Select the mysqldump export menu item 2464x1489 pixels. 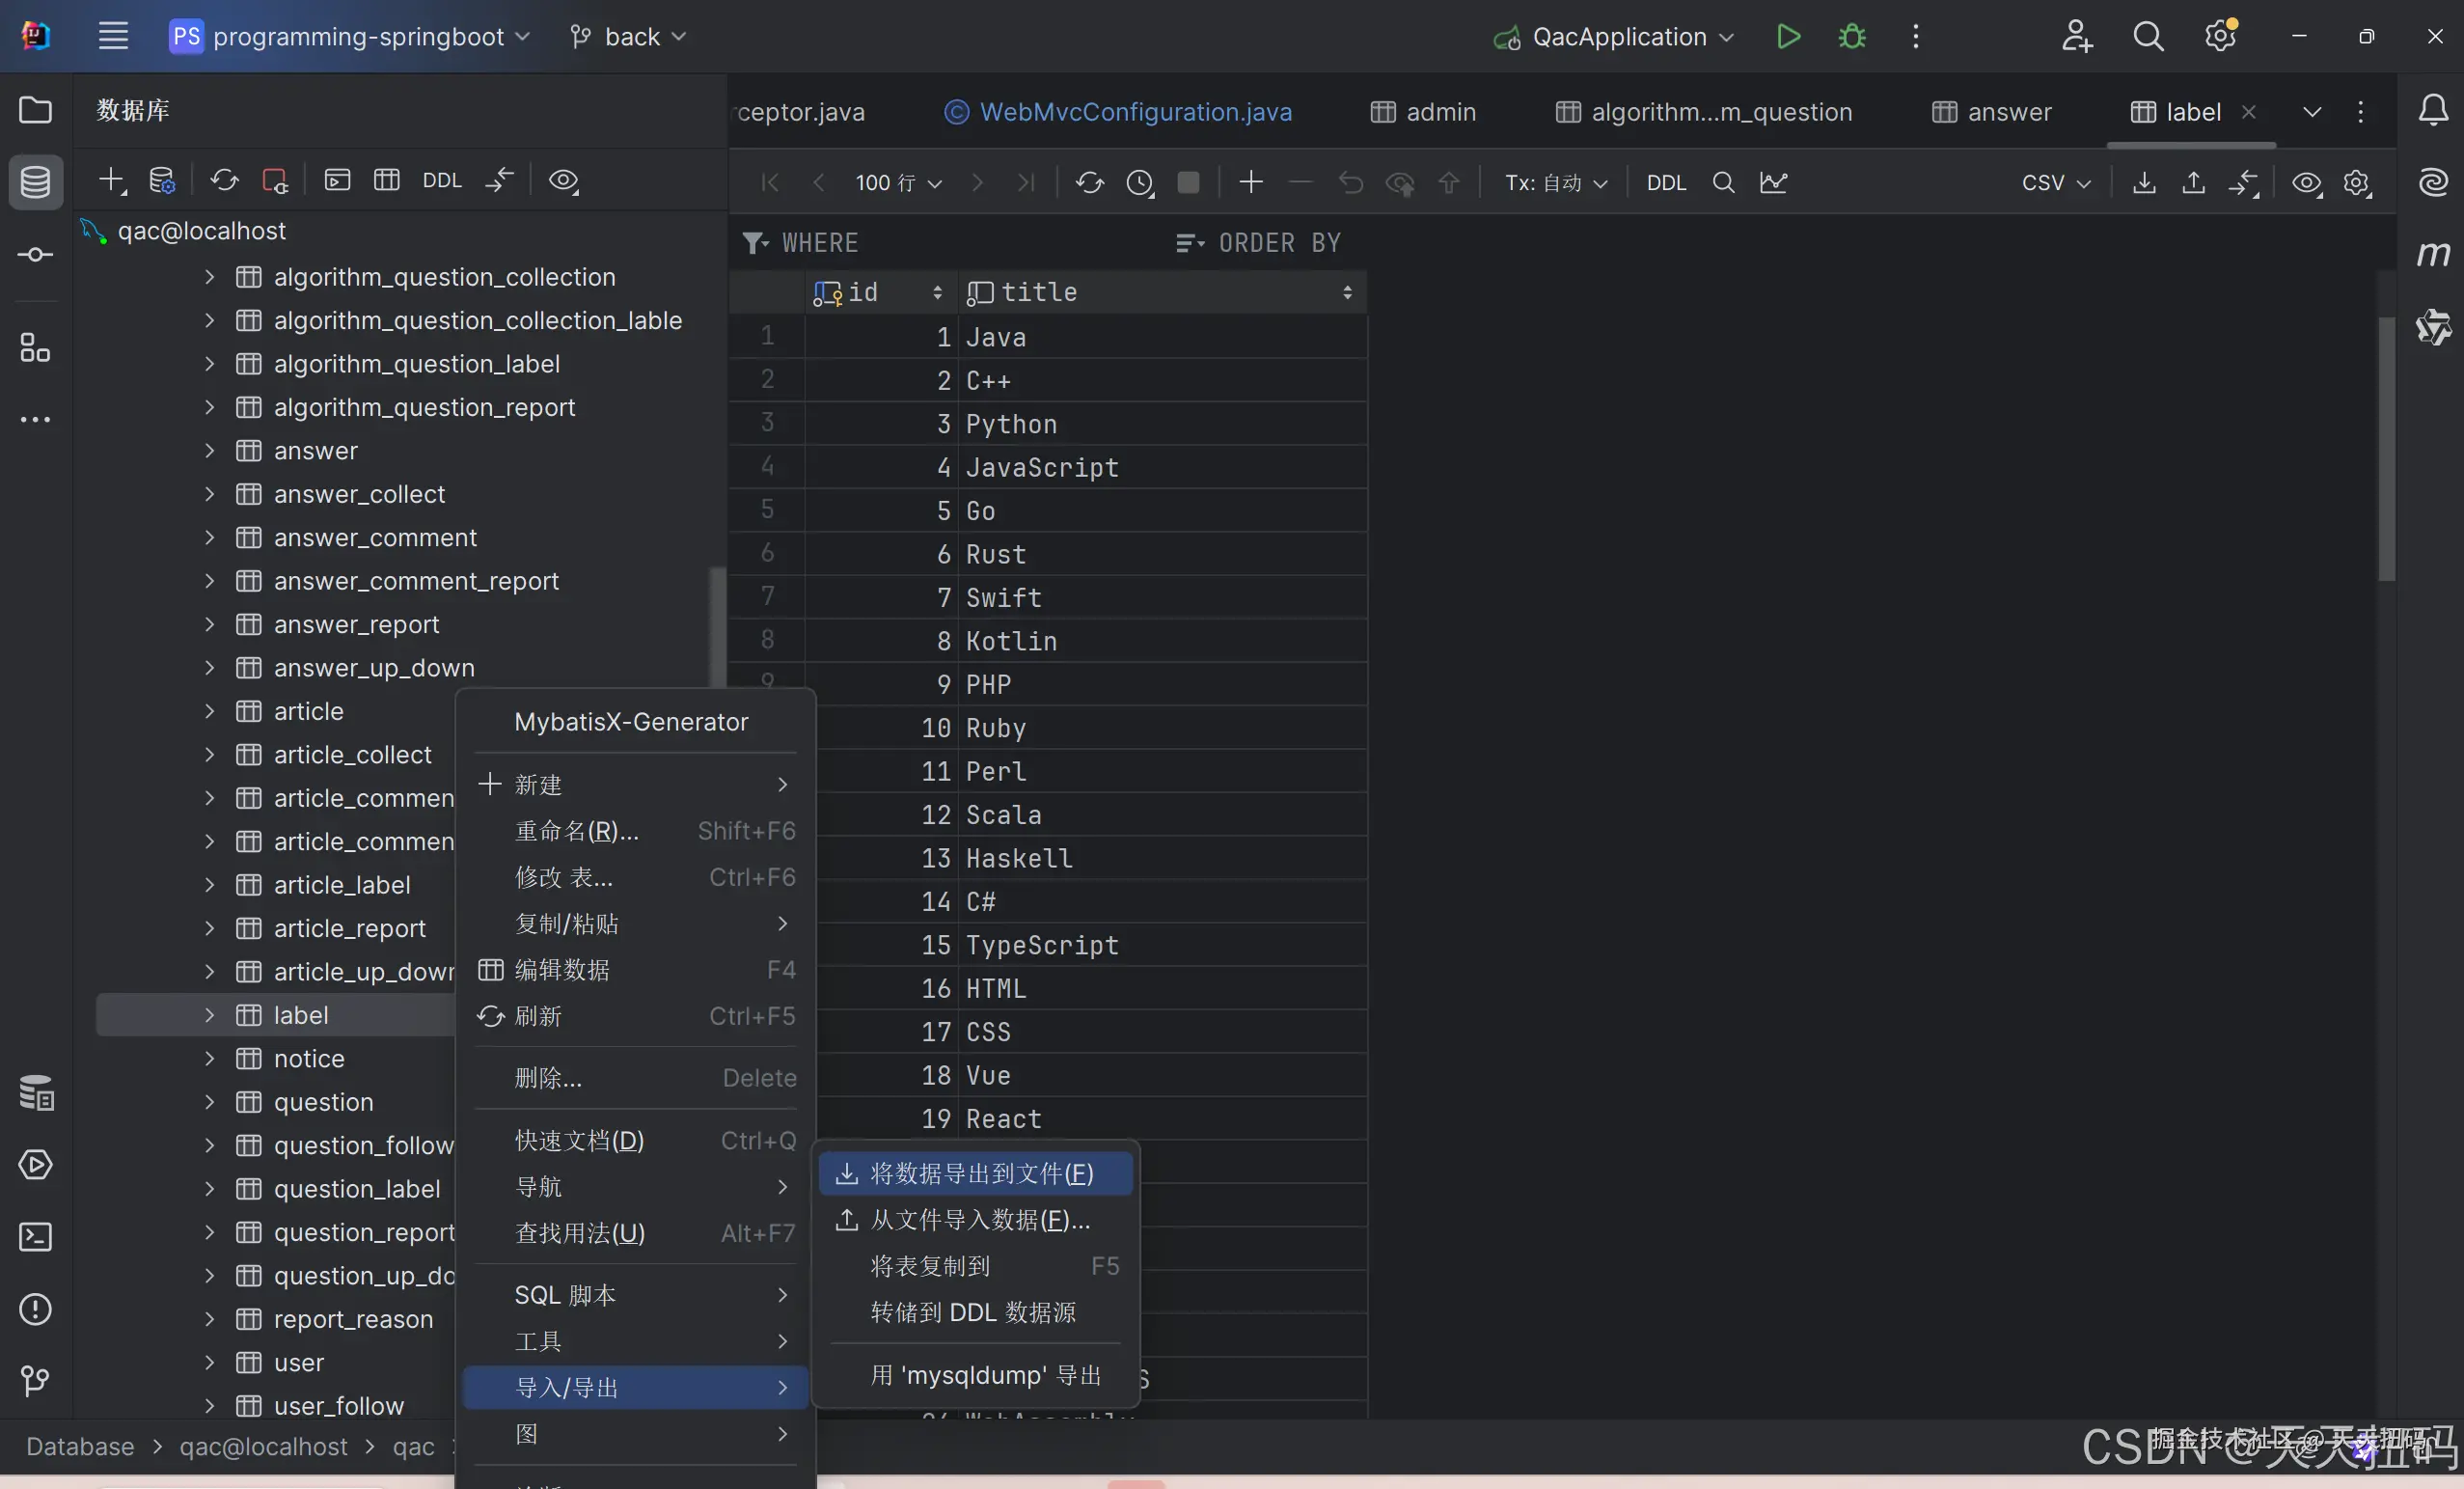coord(985,1375)
